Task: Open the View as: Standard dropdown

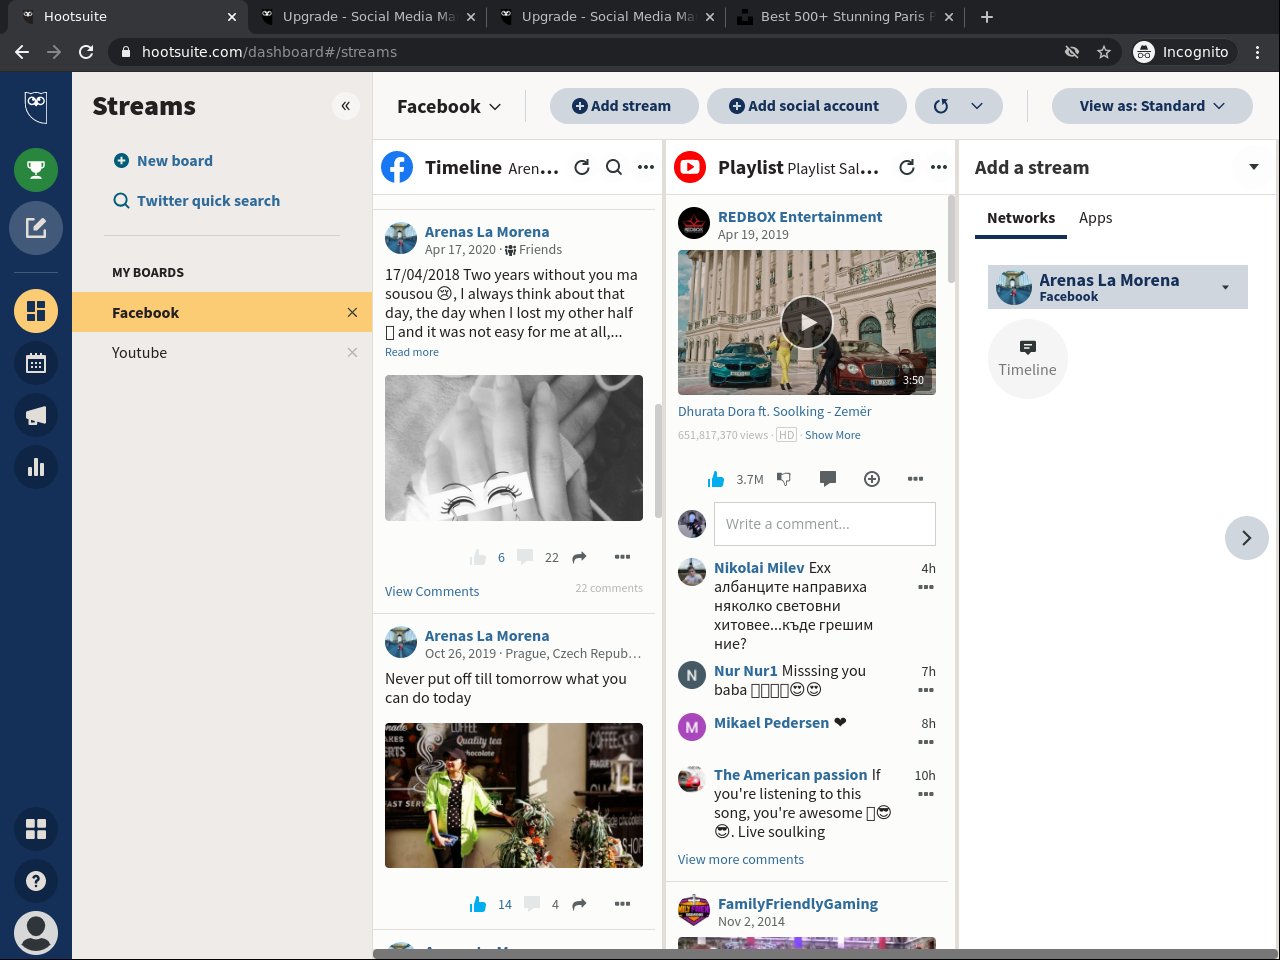Action: pyautogui.click(x=1152, y=106)
